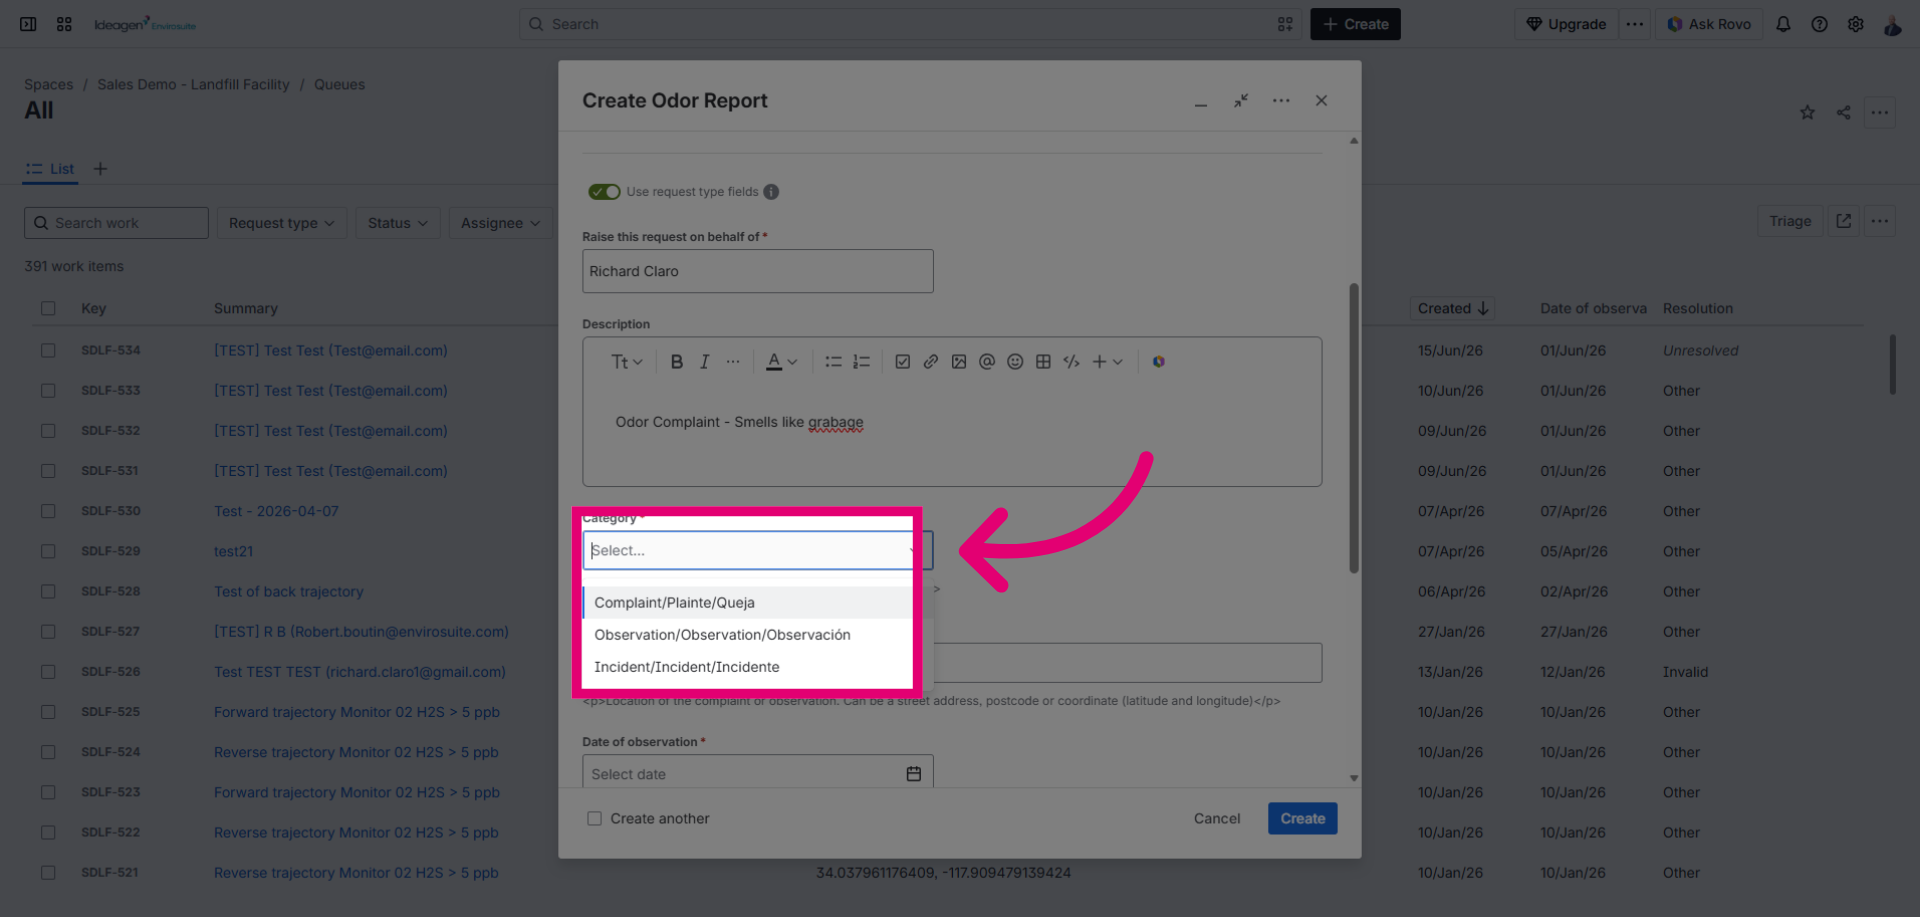Open notifications bell
The height and width of the screenshot is (917, 1920).
point(1783,24)
